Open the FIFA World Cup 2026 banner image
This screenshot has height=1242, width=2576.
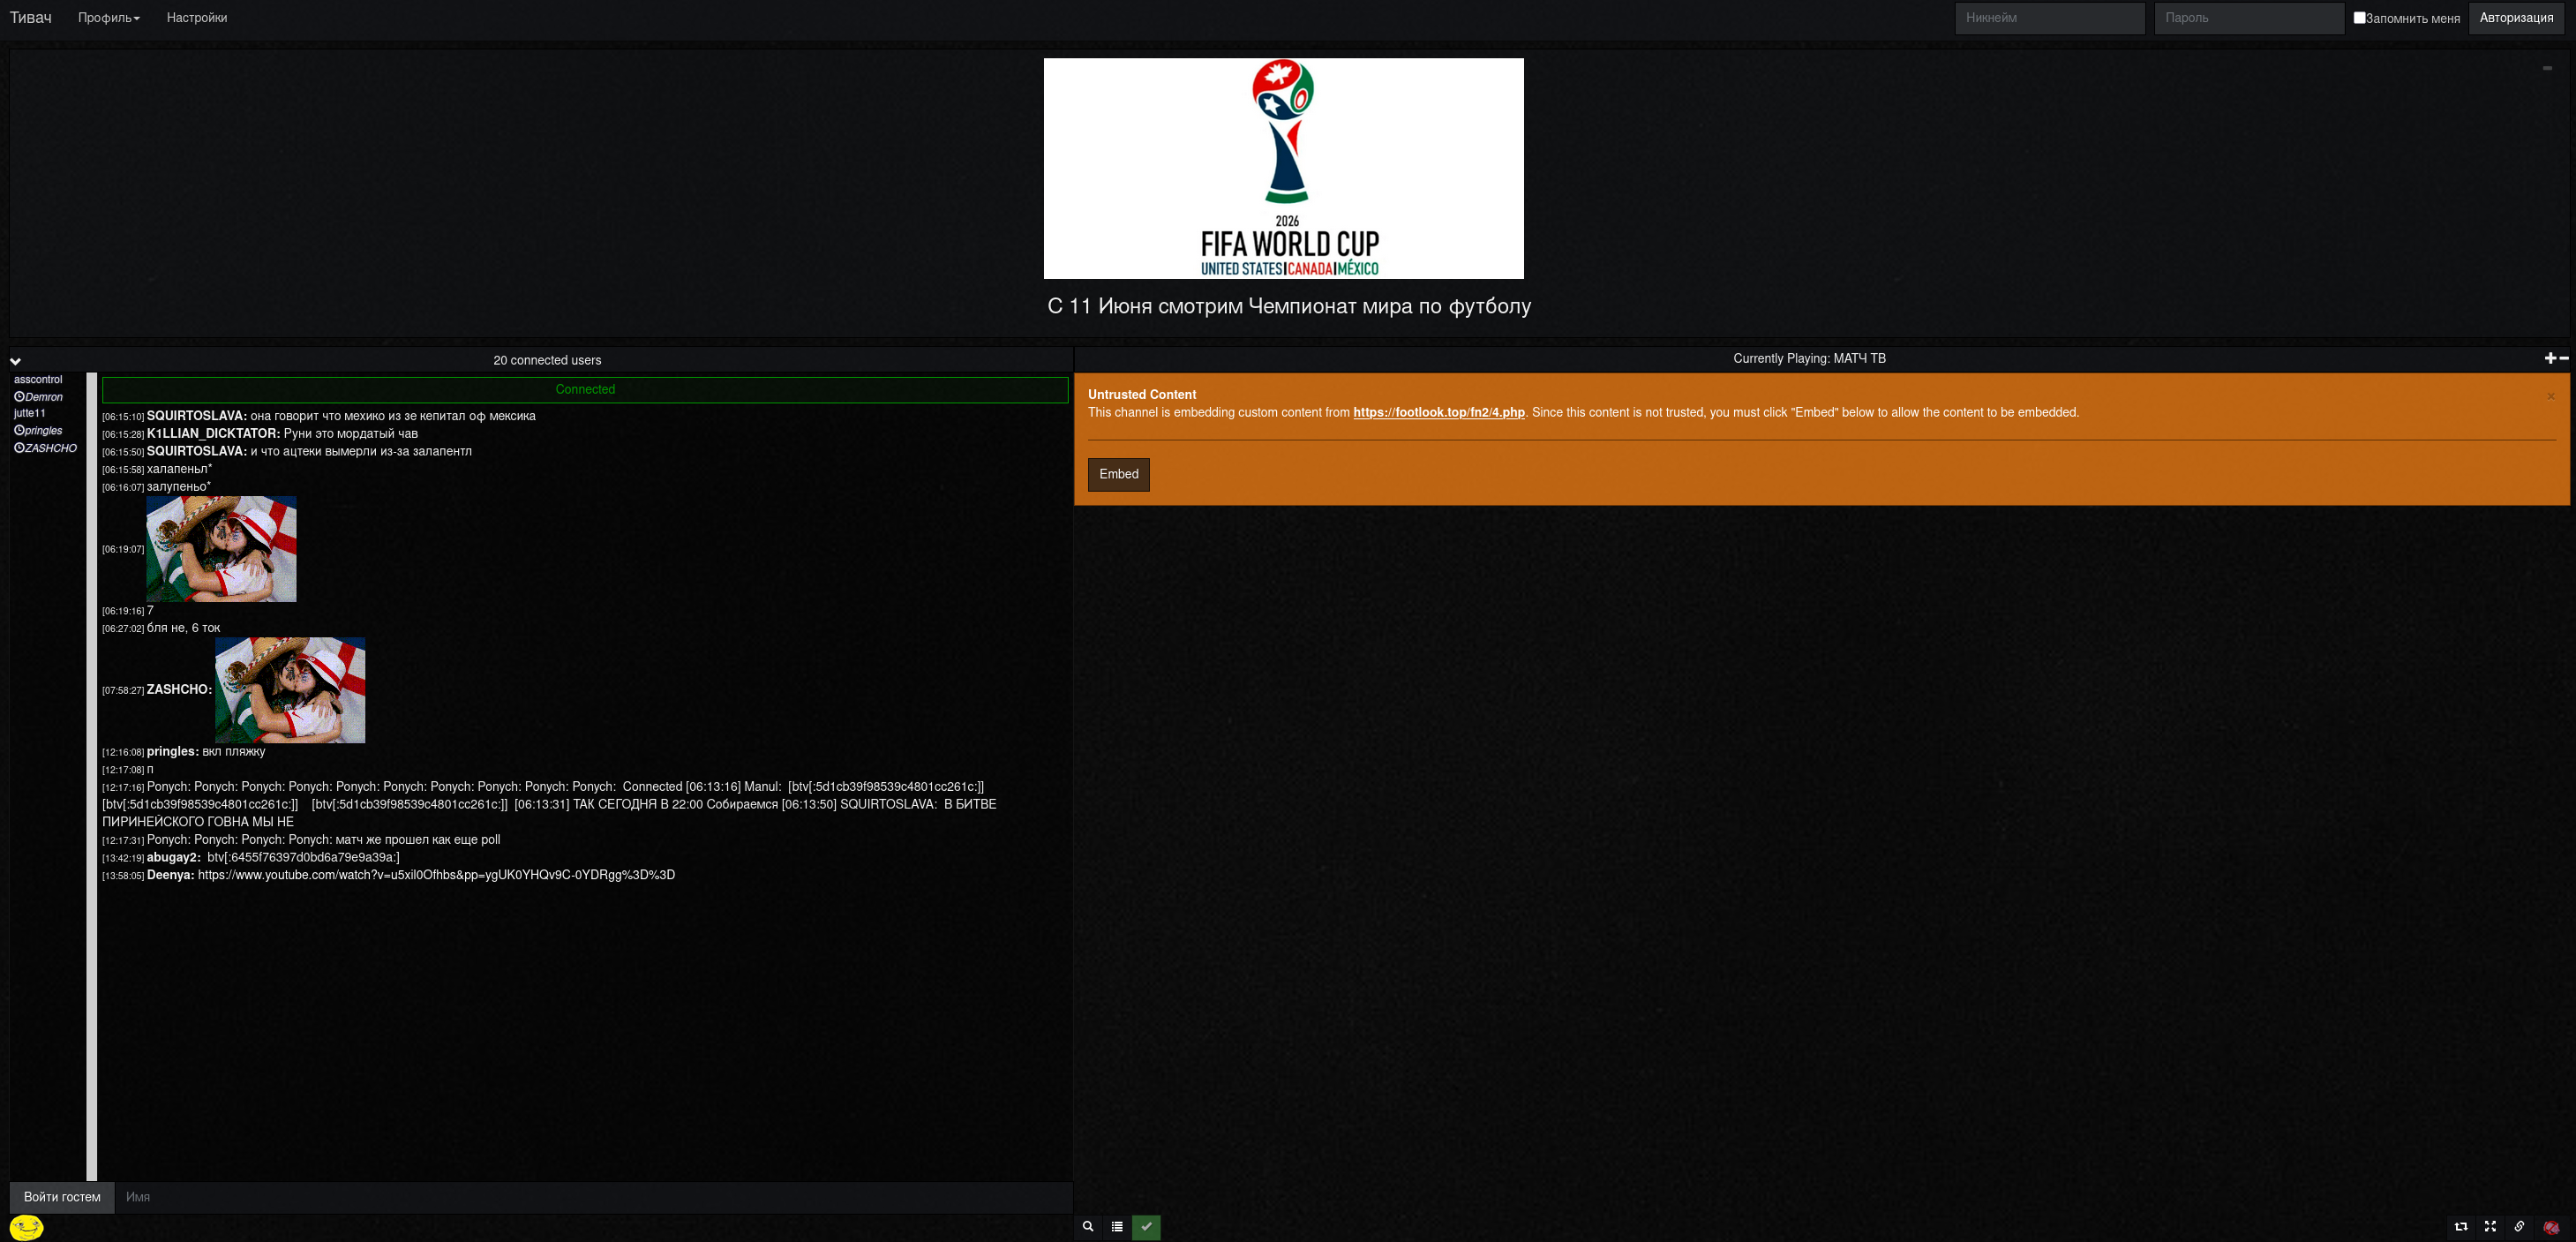click(1284, 168)
